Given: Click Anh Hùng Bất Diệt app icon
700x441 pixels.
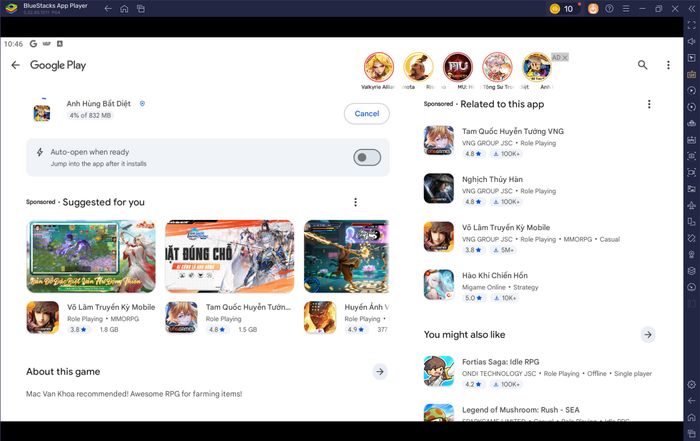Looking at the screenshot, I should 42,112.
